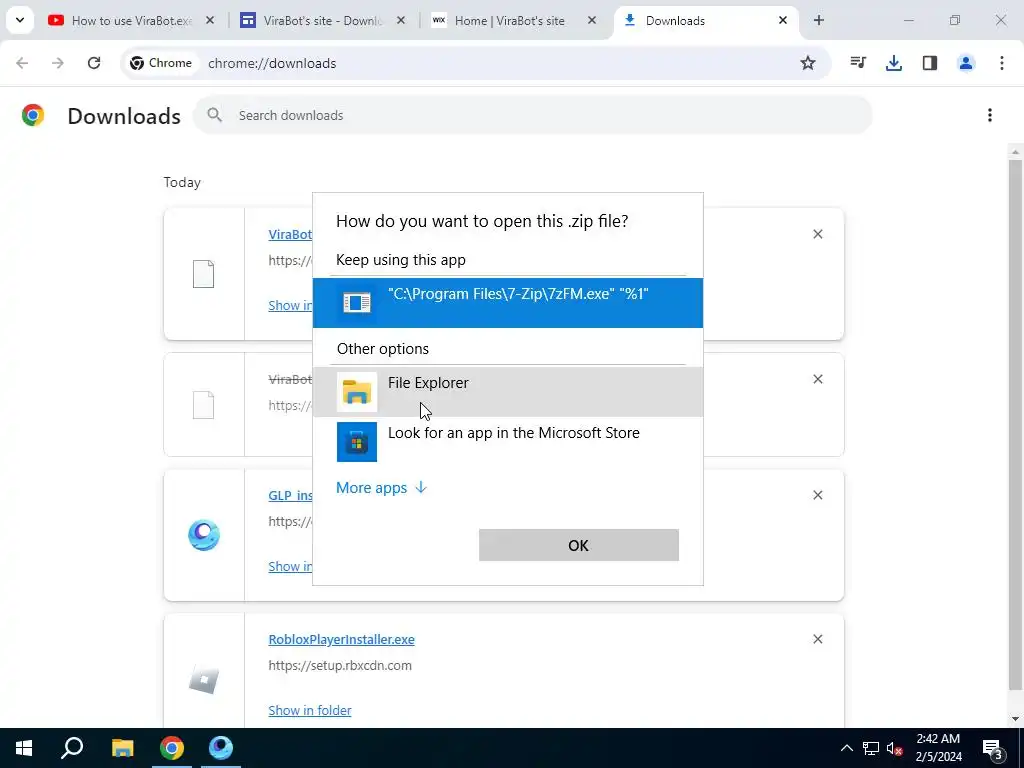
Task: Click the scrollbar down arrow
Action: pyautogui.click(x=1015, y=720)
